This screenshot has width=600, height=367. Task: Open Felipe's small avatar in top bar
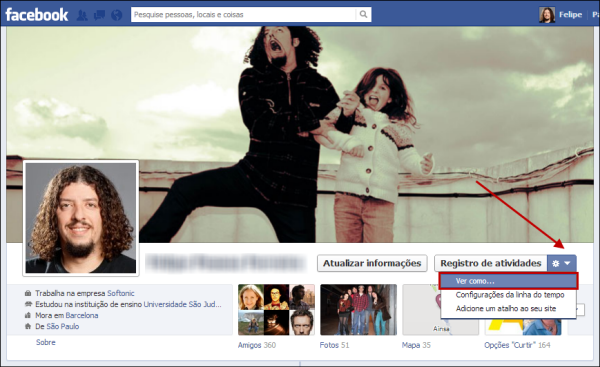547,15
